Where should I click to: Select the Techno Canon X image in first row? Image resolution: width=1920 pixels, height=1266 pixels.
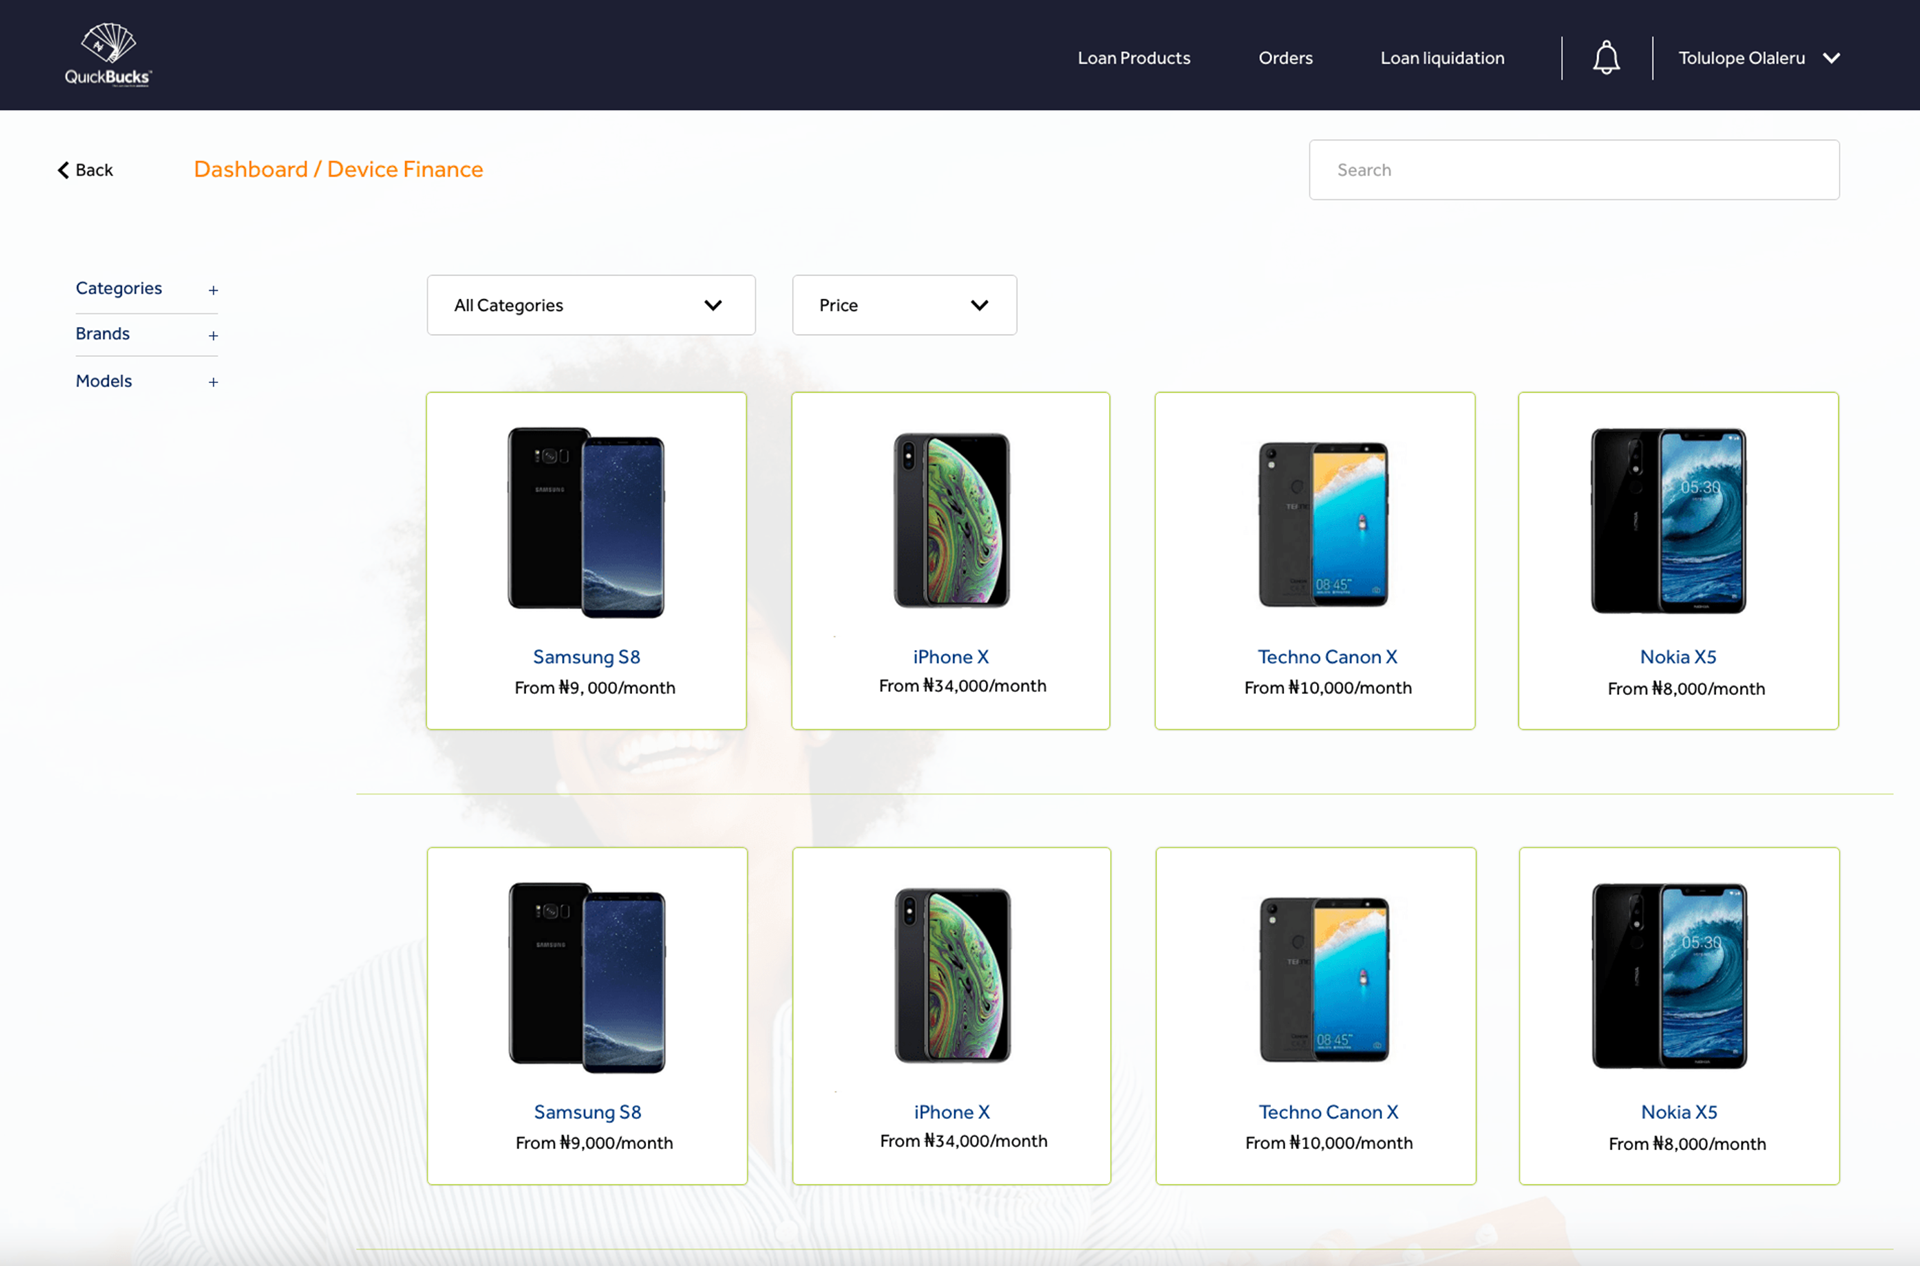point(1323,524)
